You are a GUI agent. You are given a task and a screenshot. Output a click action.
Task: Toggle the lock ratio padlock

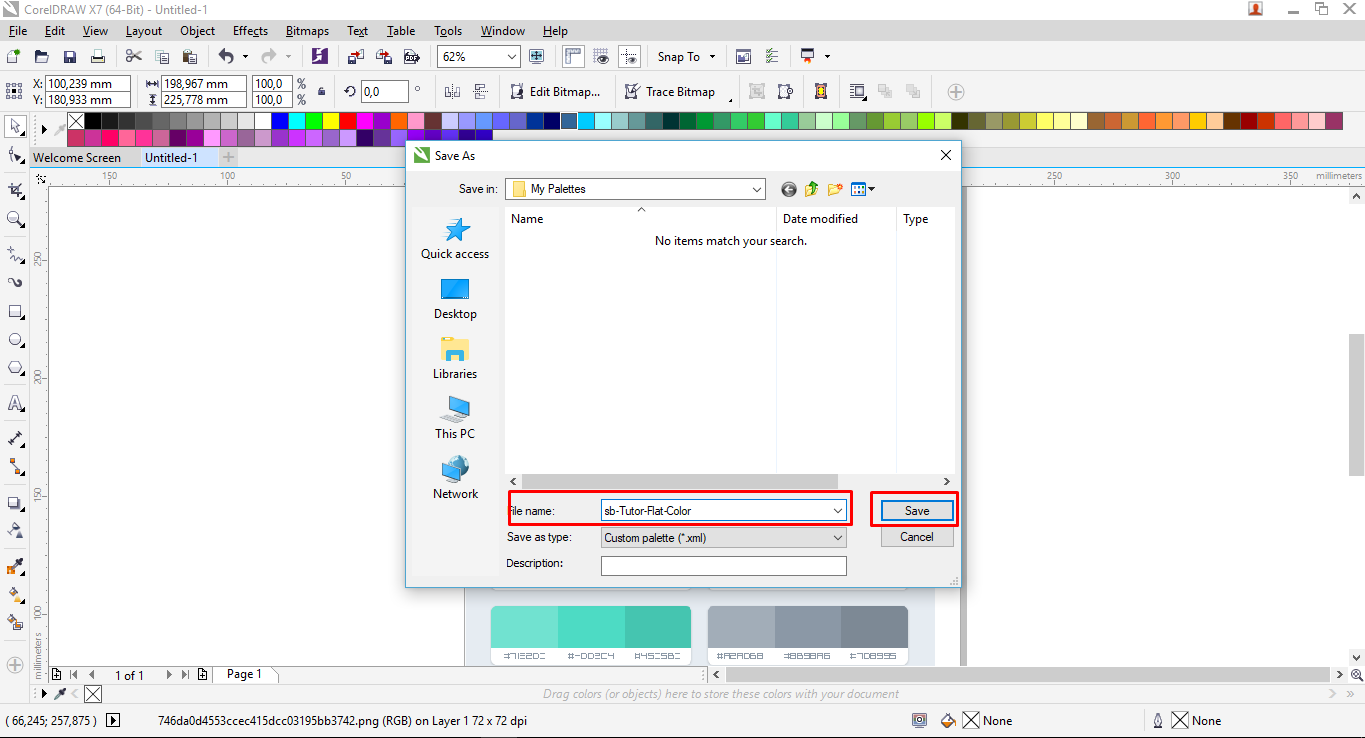pyautogui.click(x=321, y=92)
